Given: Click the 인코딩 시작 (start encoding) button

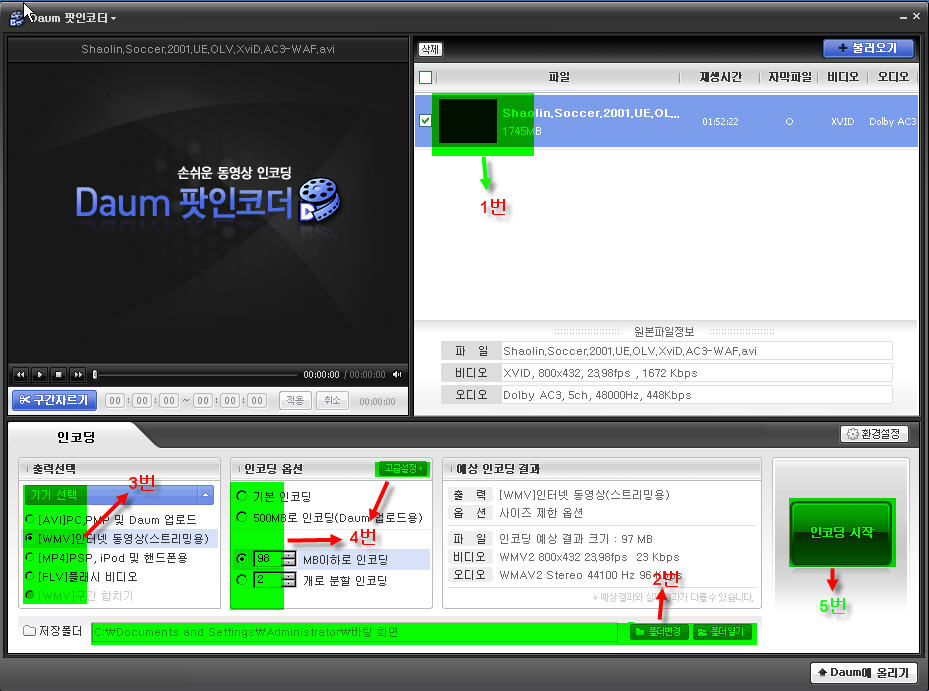Looking at the screenshot, I should (841, 532).
